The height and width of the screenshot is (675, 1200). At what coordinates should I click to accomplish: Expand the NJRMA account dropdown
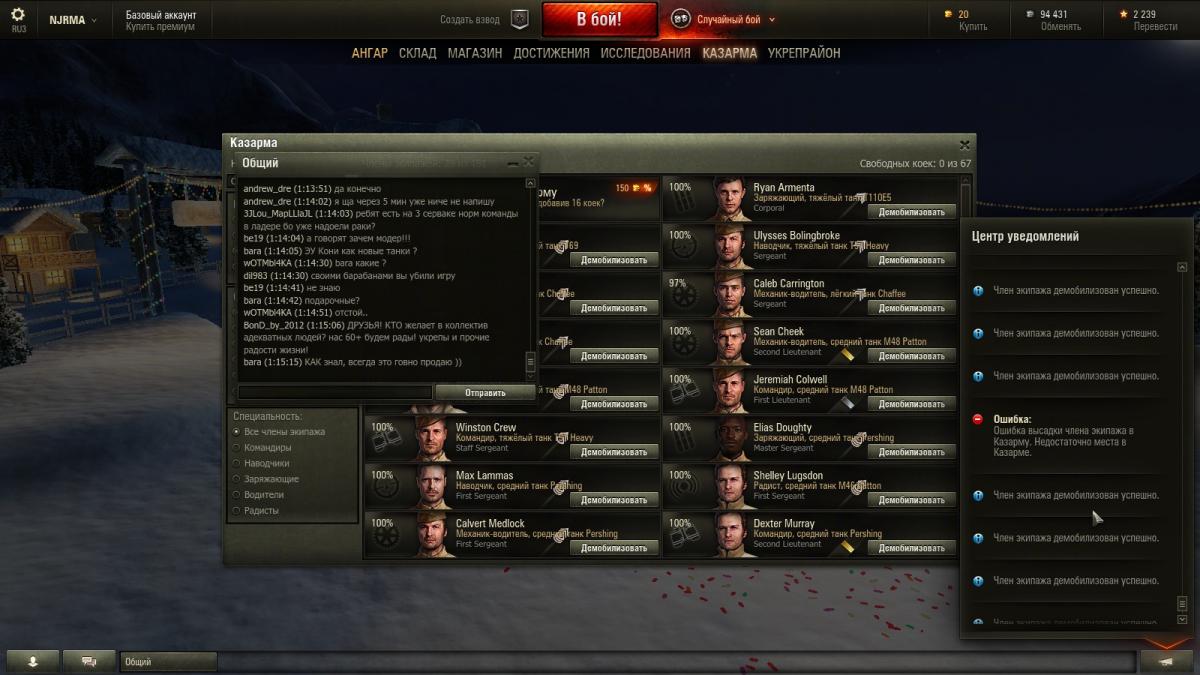pyautogui.click(x=75, y=20)
